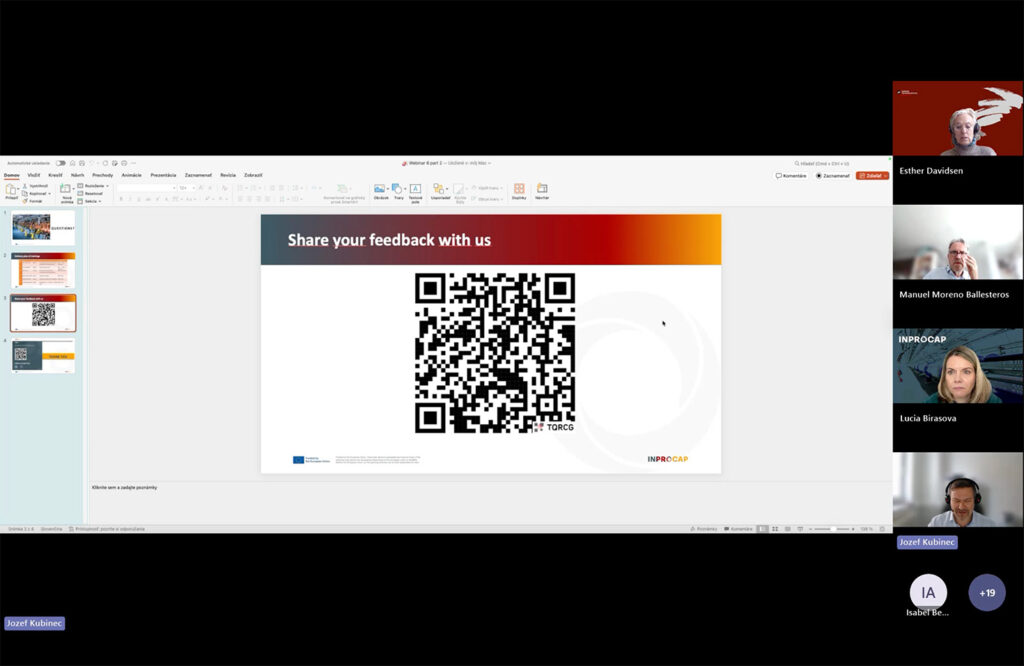Expand the Rozloženie (Layout) dropdown

106,187
